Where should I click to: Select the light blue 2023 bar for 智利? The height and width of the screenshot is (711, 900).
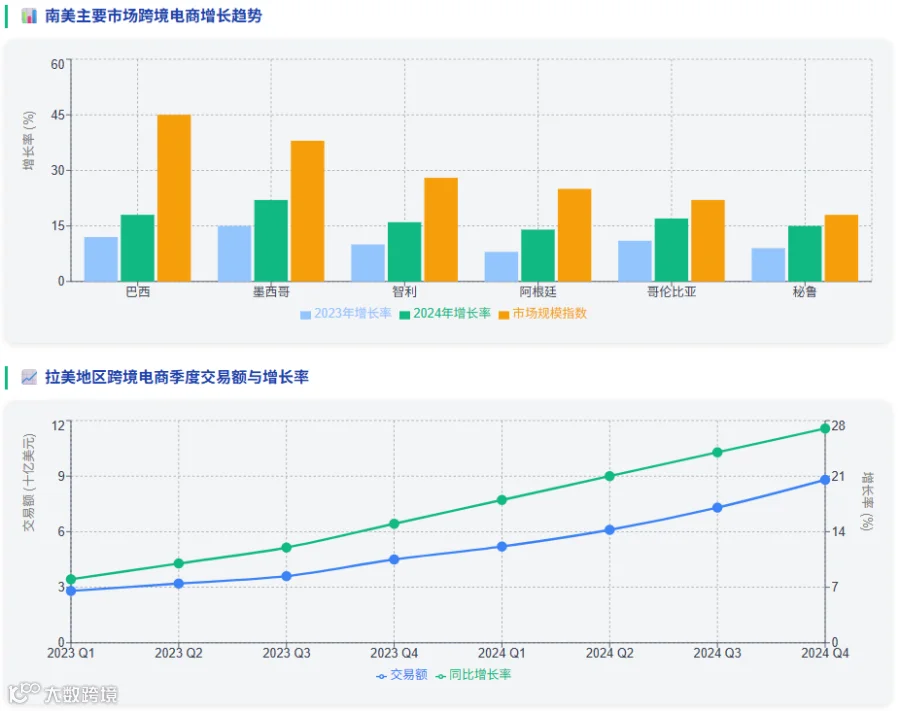coord(368,263)
